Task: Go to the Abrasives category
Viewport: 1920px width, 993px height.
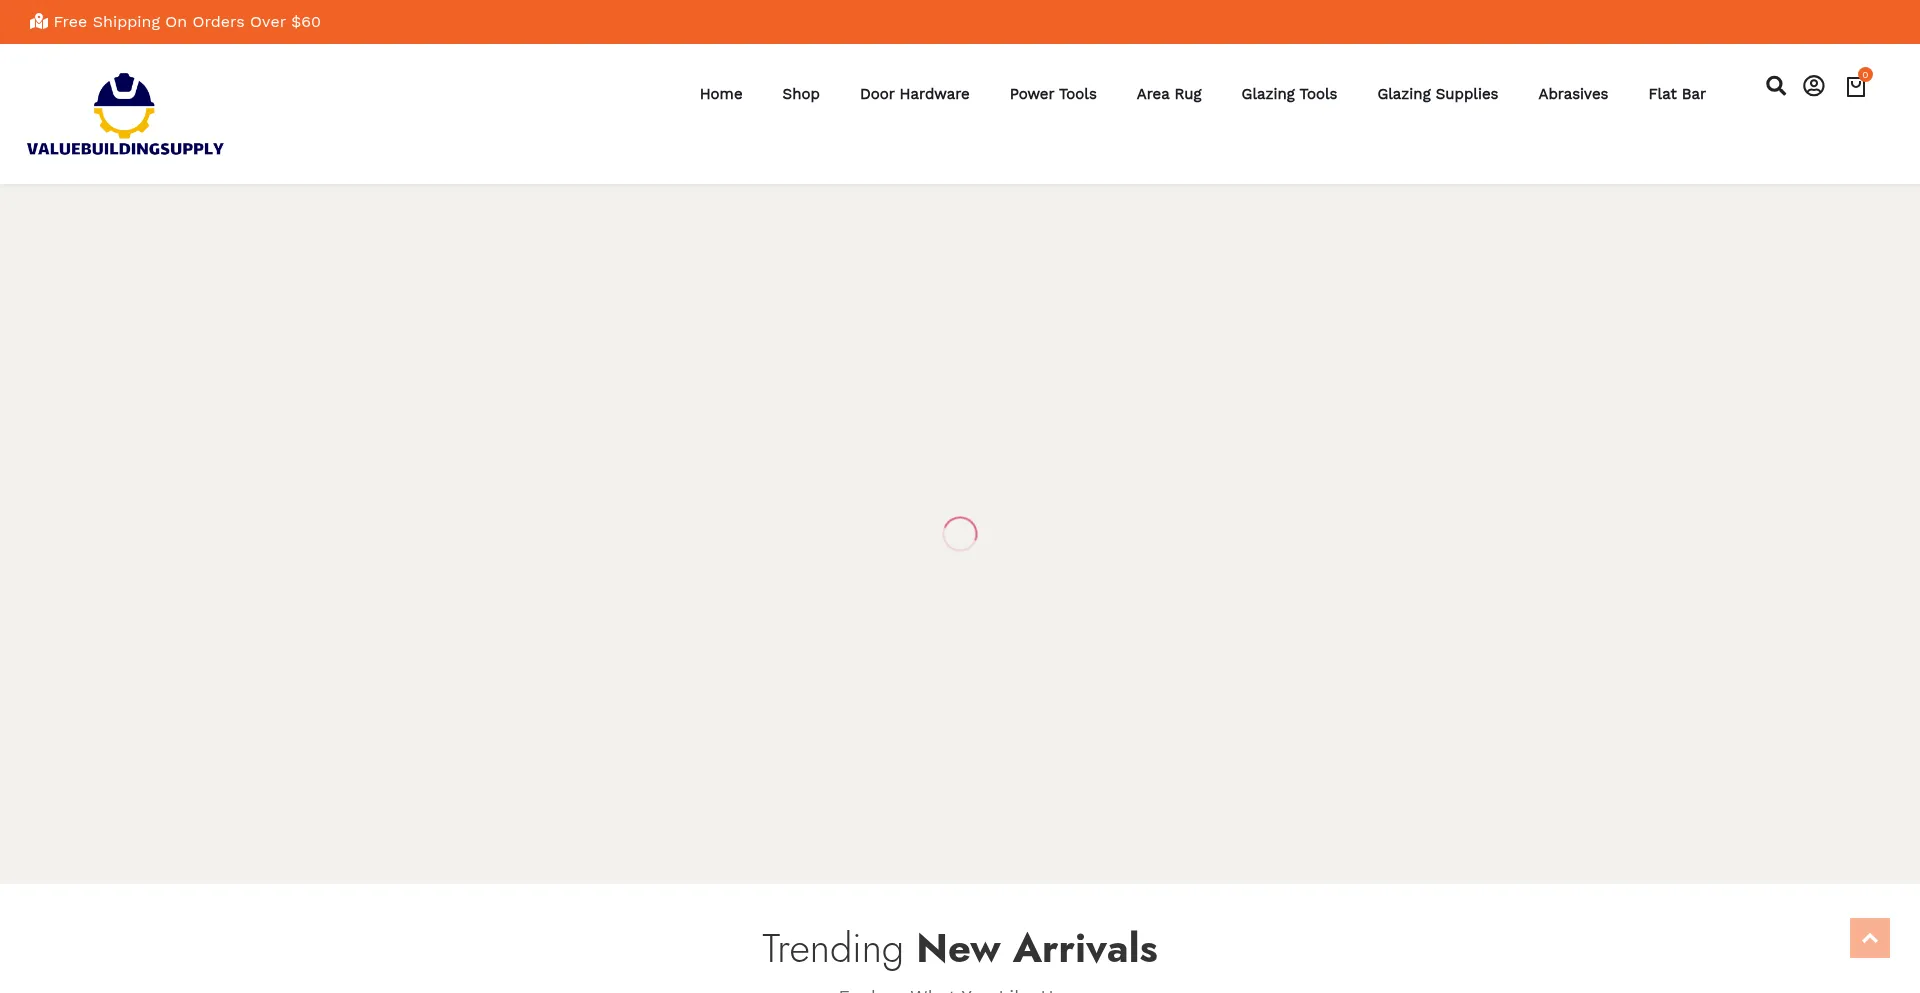Action: [x=1573, y=94]
